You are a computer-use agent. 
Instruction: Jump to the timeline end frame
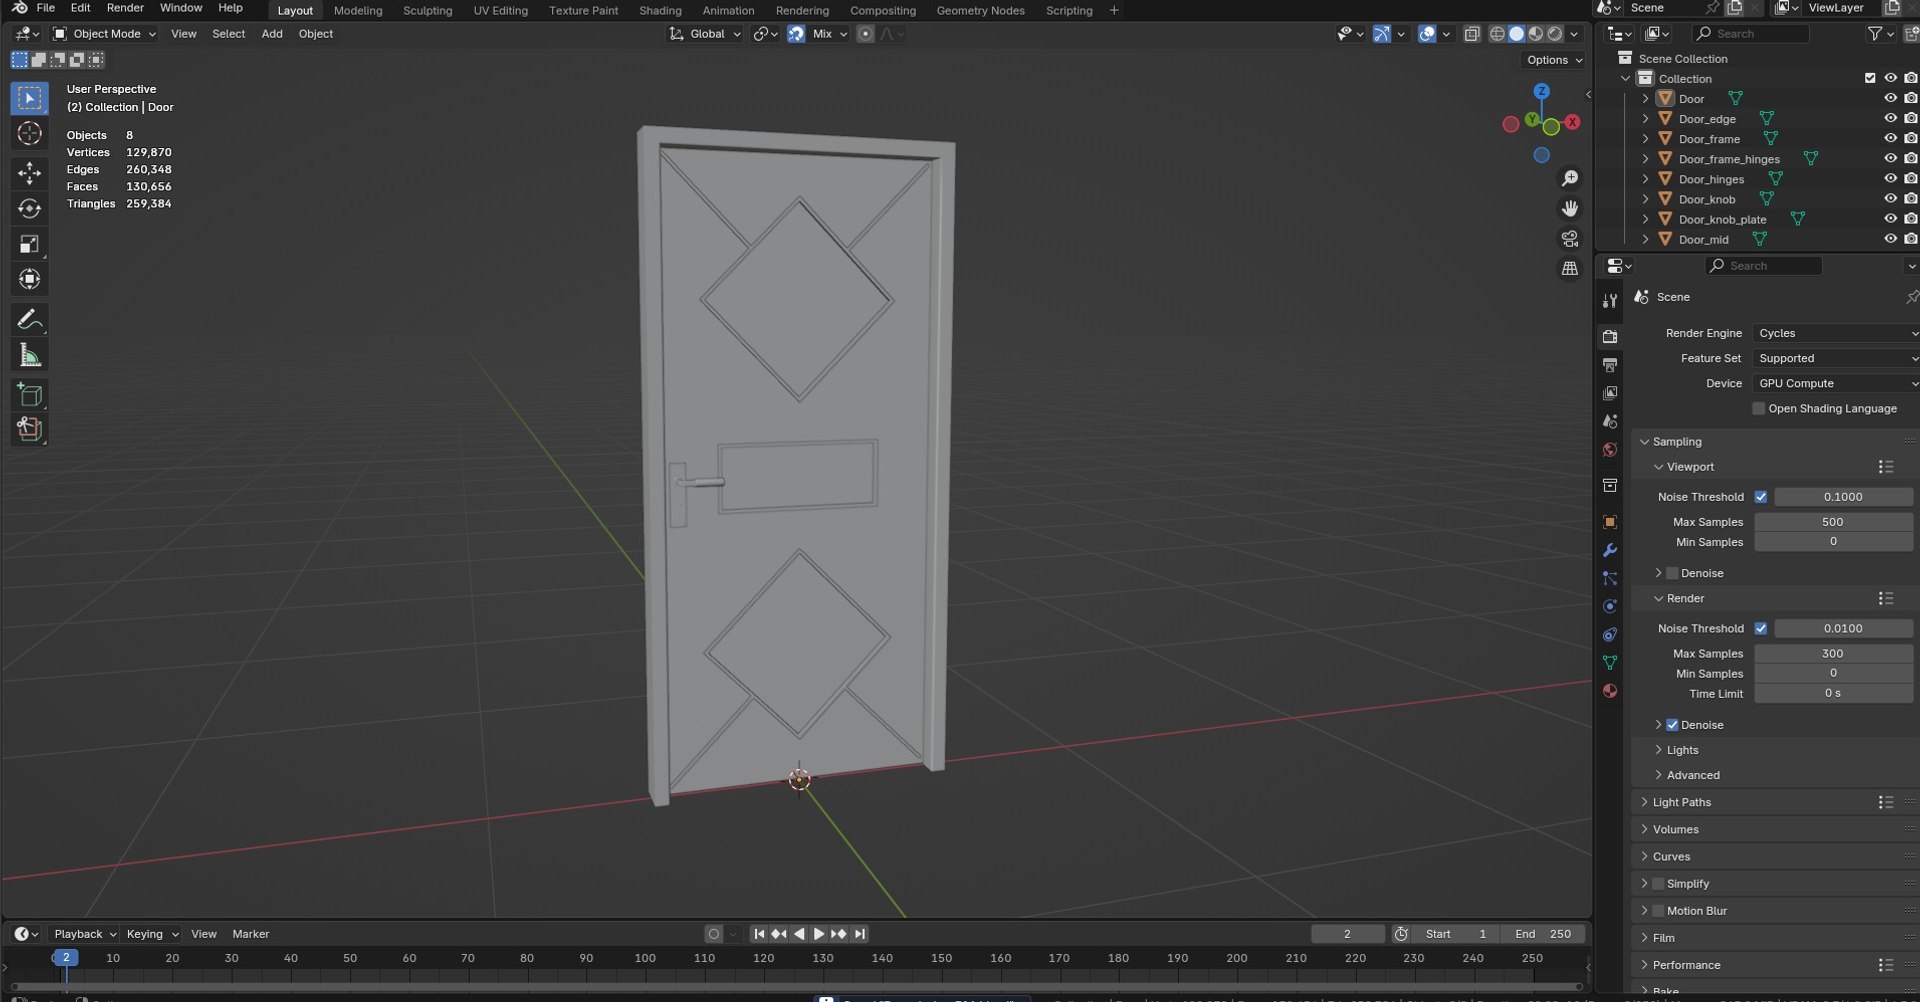tap(859, 934)
